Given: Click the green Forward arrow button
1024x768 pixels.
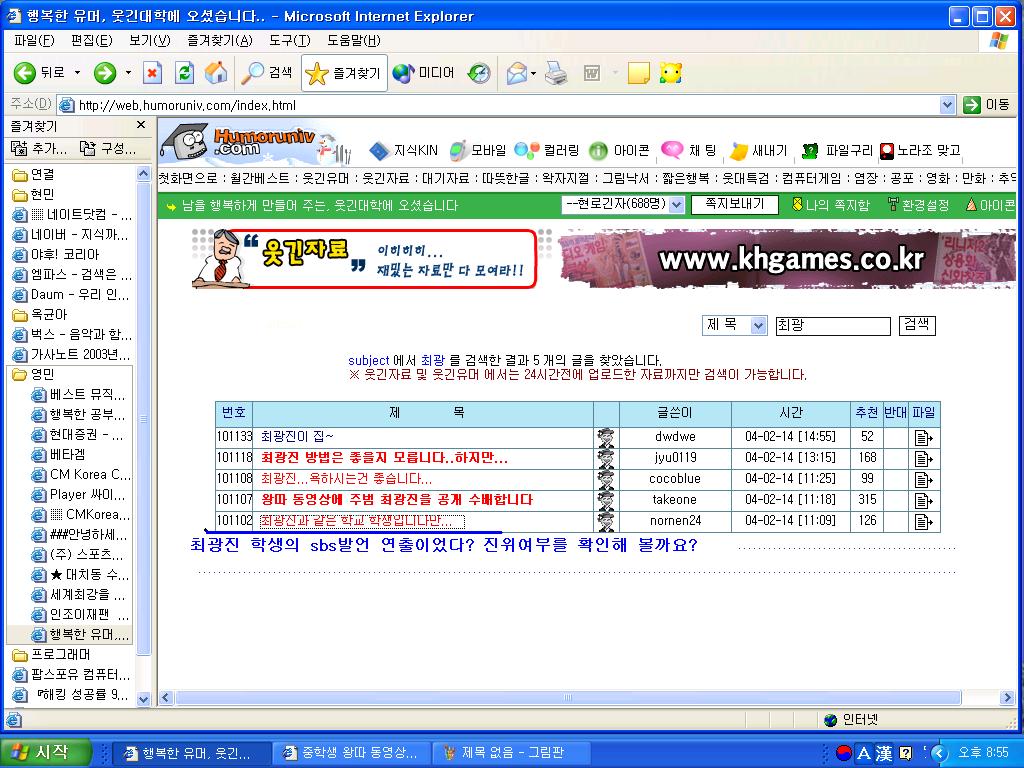Looking at the screenshot, I should 104,72.
